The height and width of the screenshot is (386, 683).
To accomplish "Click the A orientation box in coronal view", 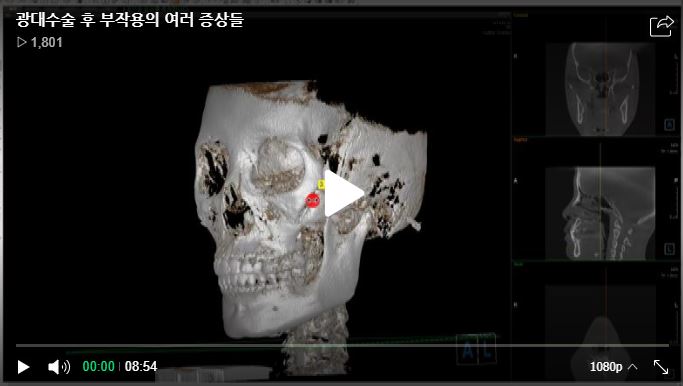I will point(669,125).
